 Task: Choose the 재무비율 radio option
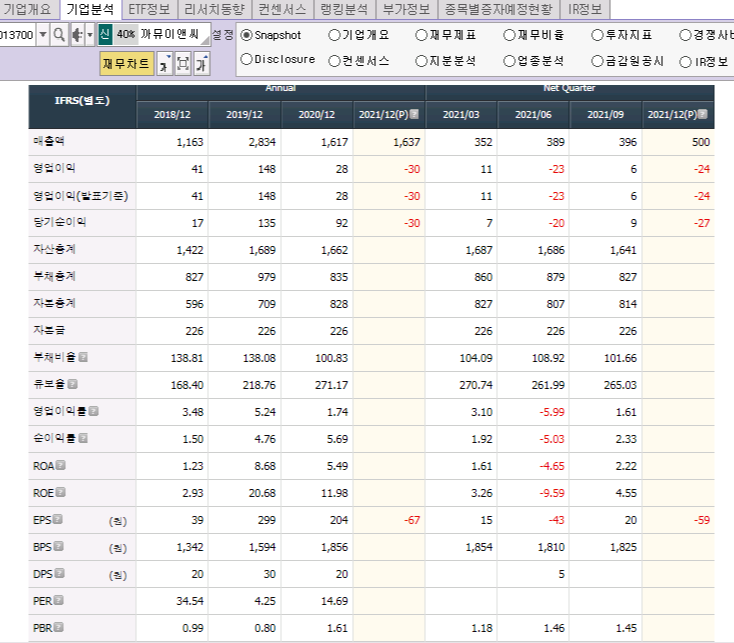pos(509,35)
